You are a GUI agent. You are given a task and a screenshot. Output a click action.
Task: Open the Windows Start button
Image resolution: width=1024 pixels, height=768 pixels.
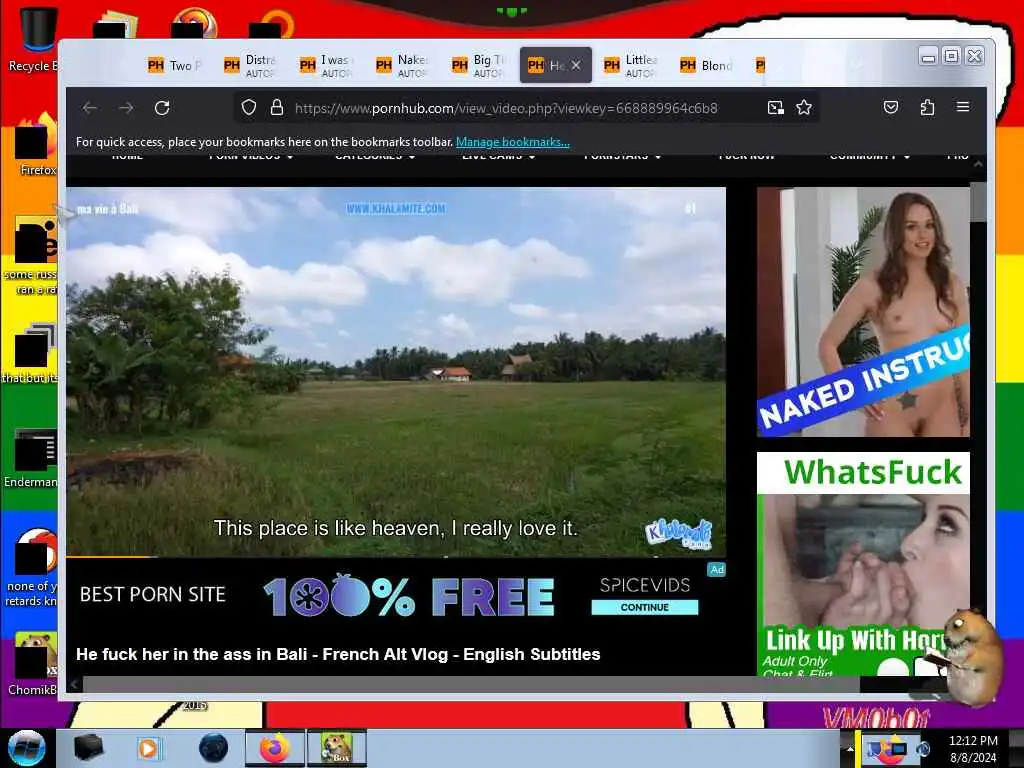point(27,748)
